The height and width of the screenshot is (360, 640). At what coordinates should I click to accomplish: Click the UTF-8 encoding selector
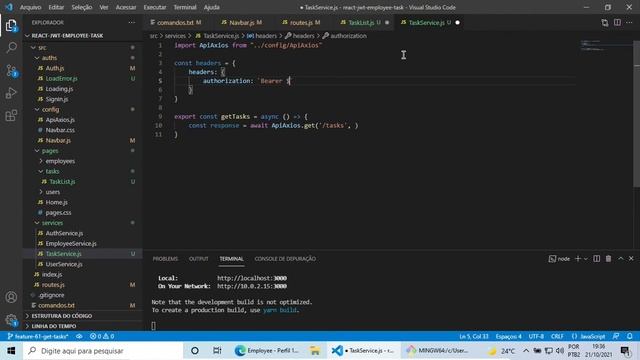point(536,336)
